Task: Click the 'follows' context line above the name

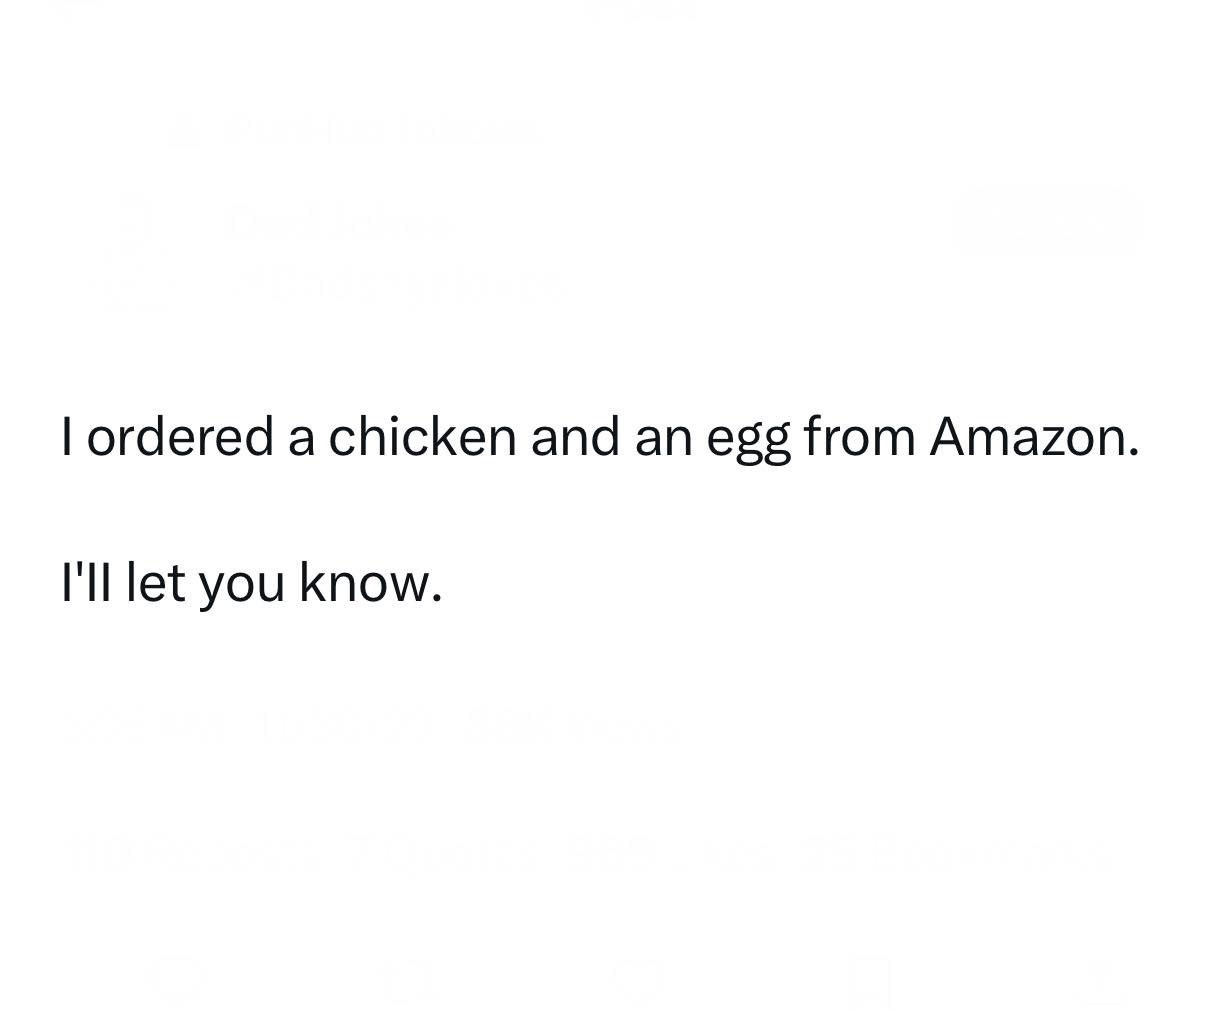Action: (x=382, y=130)
